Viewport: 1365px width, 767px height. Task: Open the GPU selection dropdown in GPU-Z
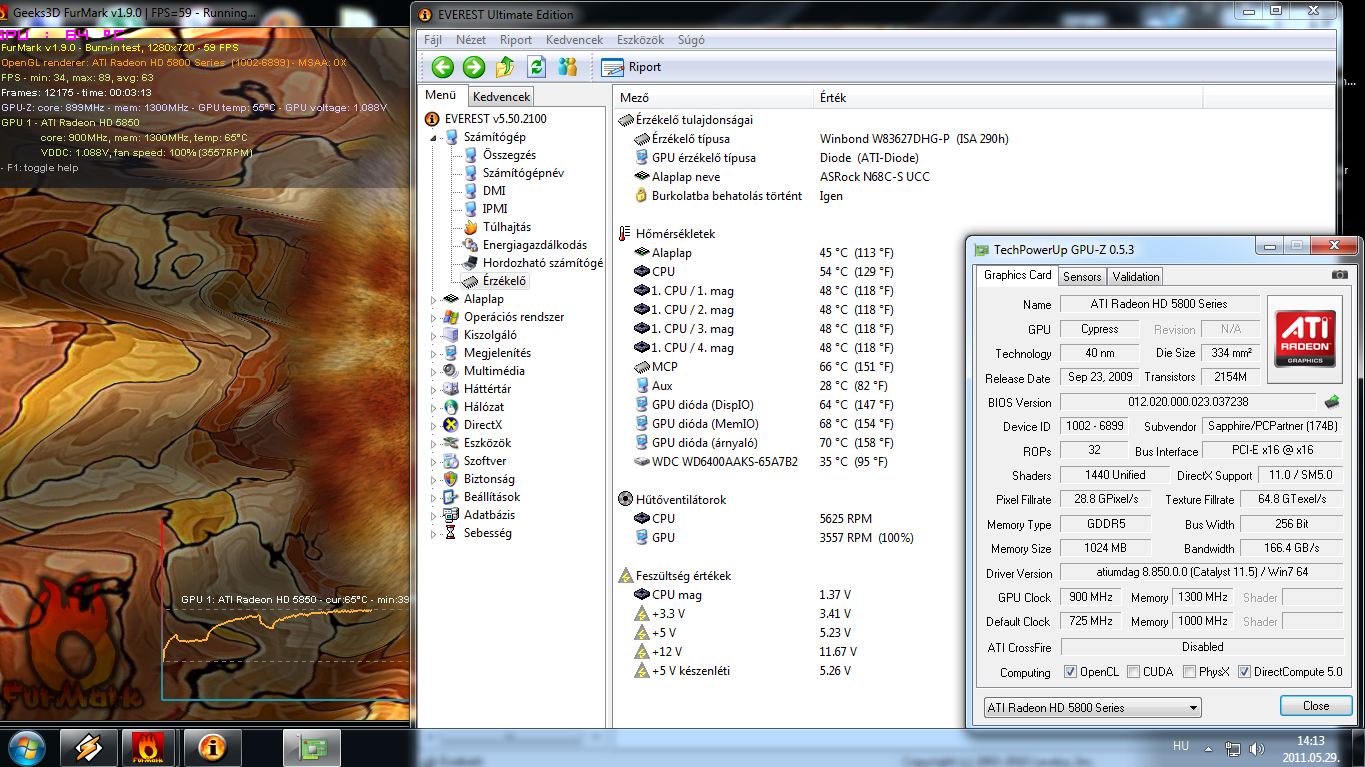point(1092,707)
